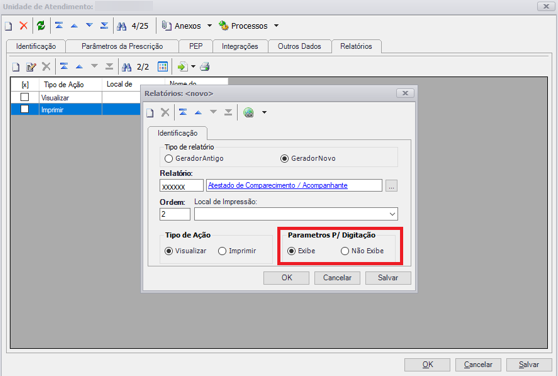
Task: Click the new record icon in main toolbar
Action: [8, 26]
